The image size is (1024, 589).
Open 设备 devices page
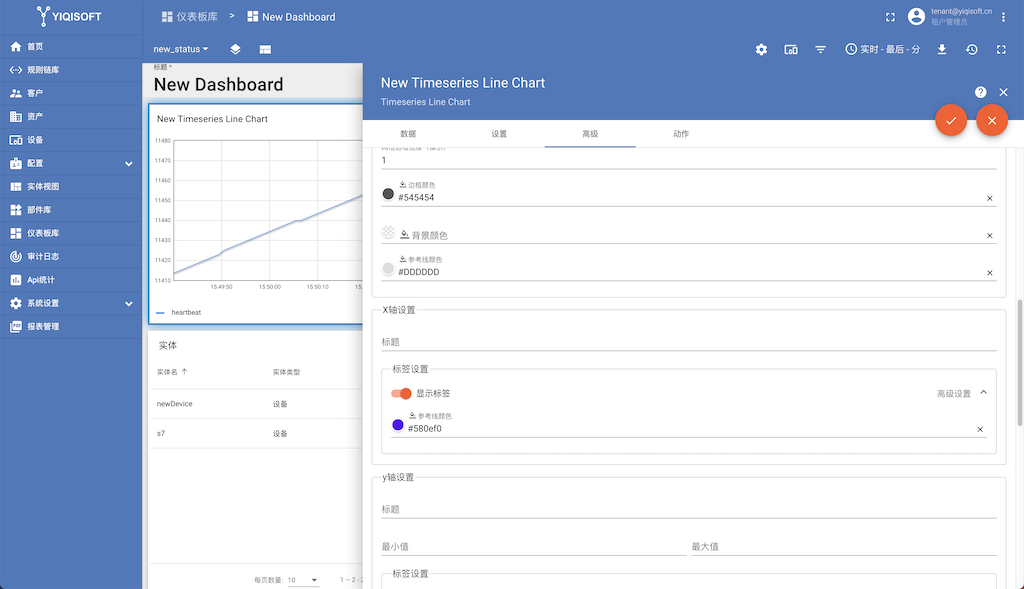(71, 140)
